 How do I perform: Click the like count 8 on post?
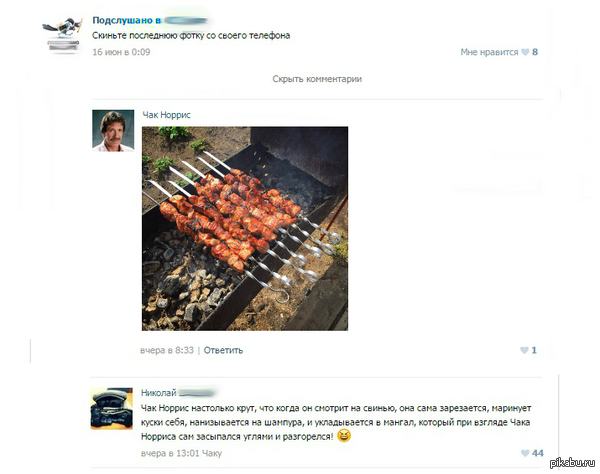535,52
